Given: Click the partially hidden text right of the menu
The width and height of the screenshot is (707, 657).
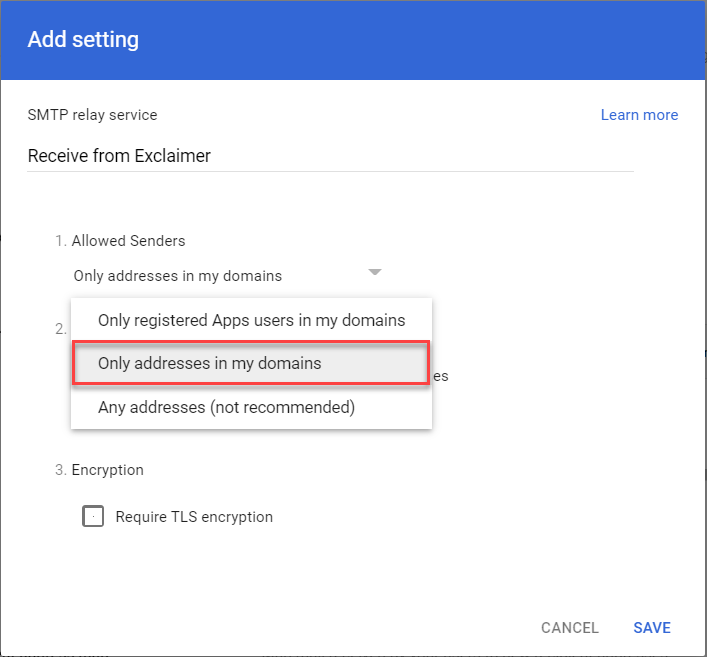Looking at the screenshot, I should (441, 377).
